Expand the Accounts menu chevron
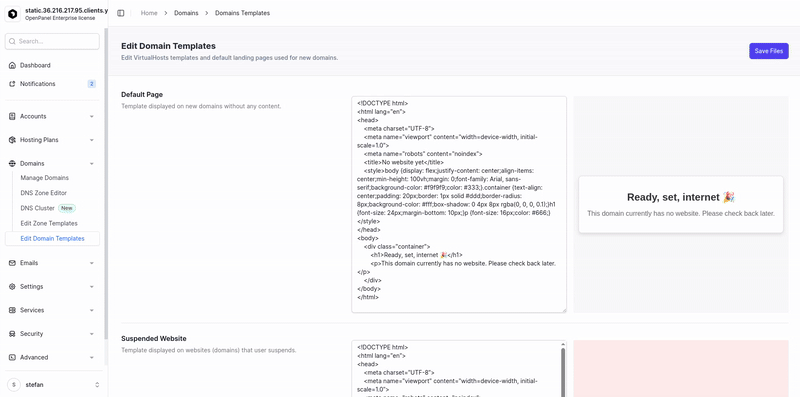Screen dimensions: 800x397 coord(92,116)
